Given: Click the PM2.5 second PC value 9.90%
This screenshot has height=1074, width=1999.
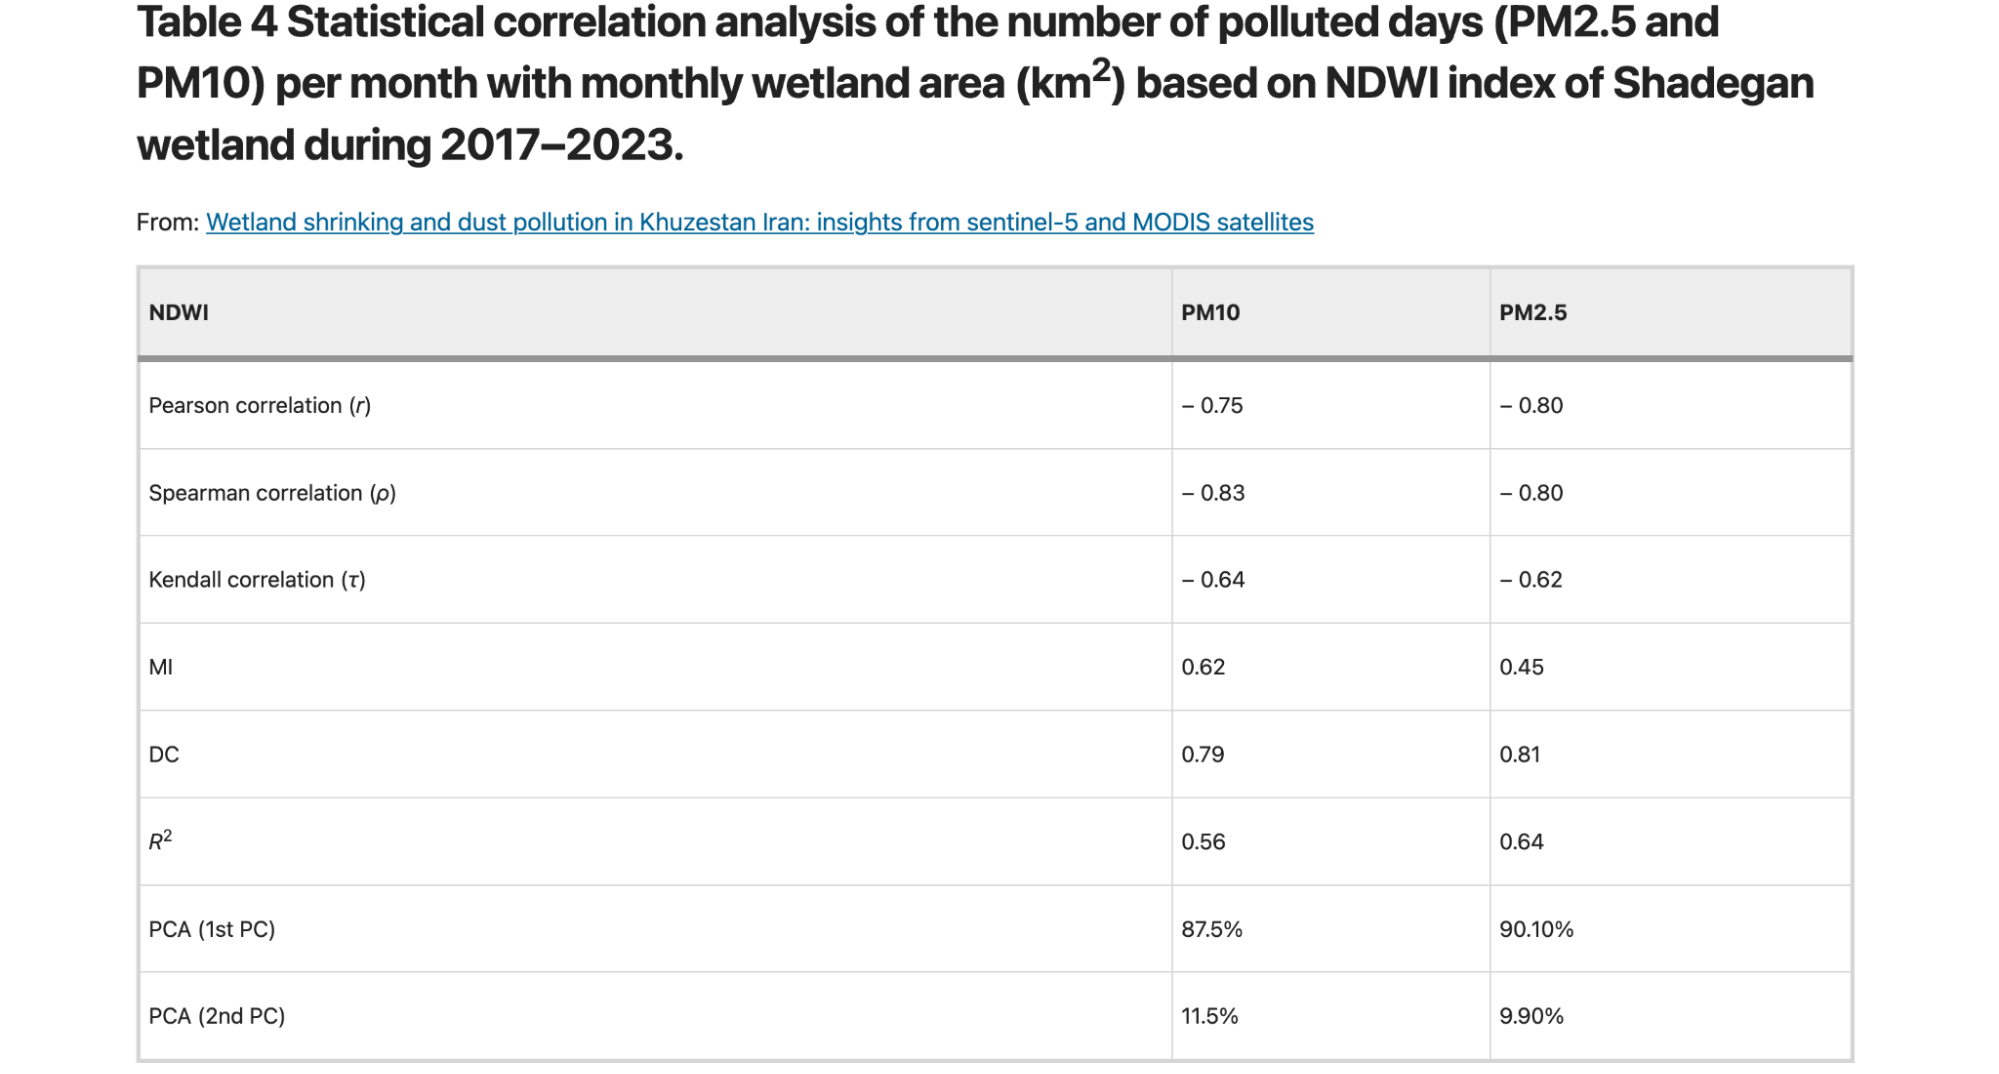Looking at the screenshot, I should 1531,1016.
